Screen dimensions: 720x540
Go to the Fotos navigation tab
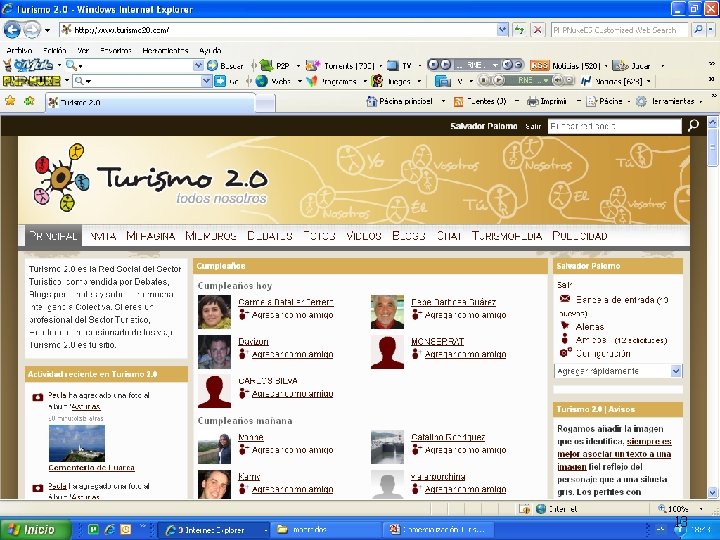point(319,236)
